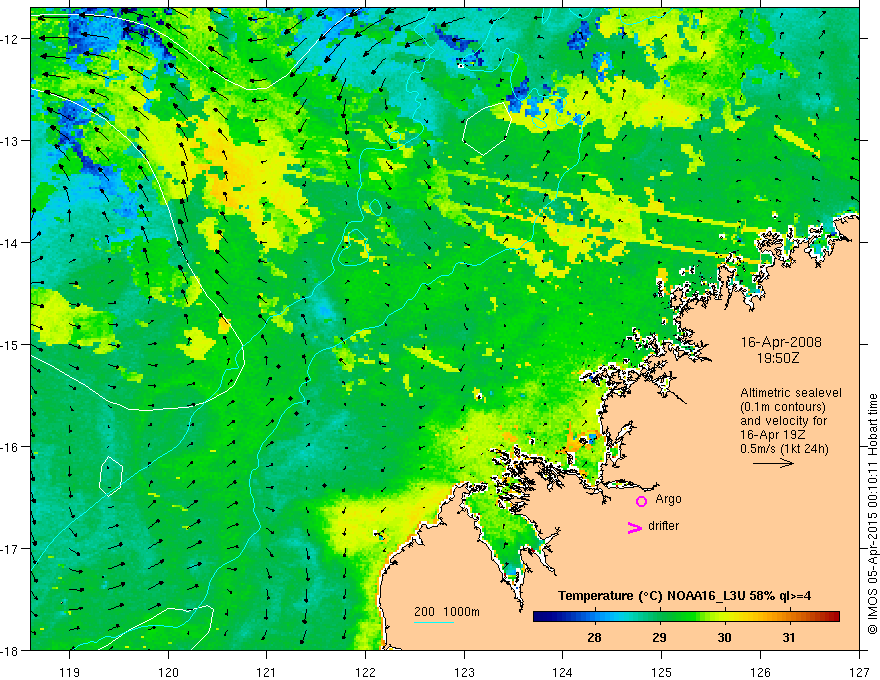Click the '16-Apr 19Z' caption line
Viewport: 880px width, 680px height.
click(770, 435)
